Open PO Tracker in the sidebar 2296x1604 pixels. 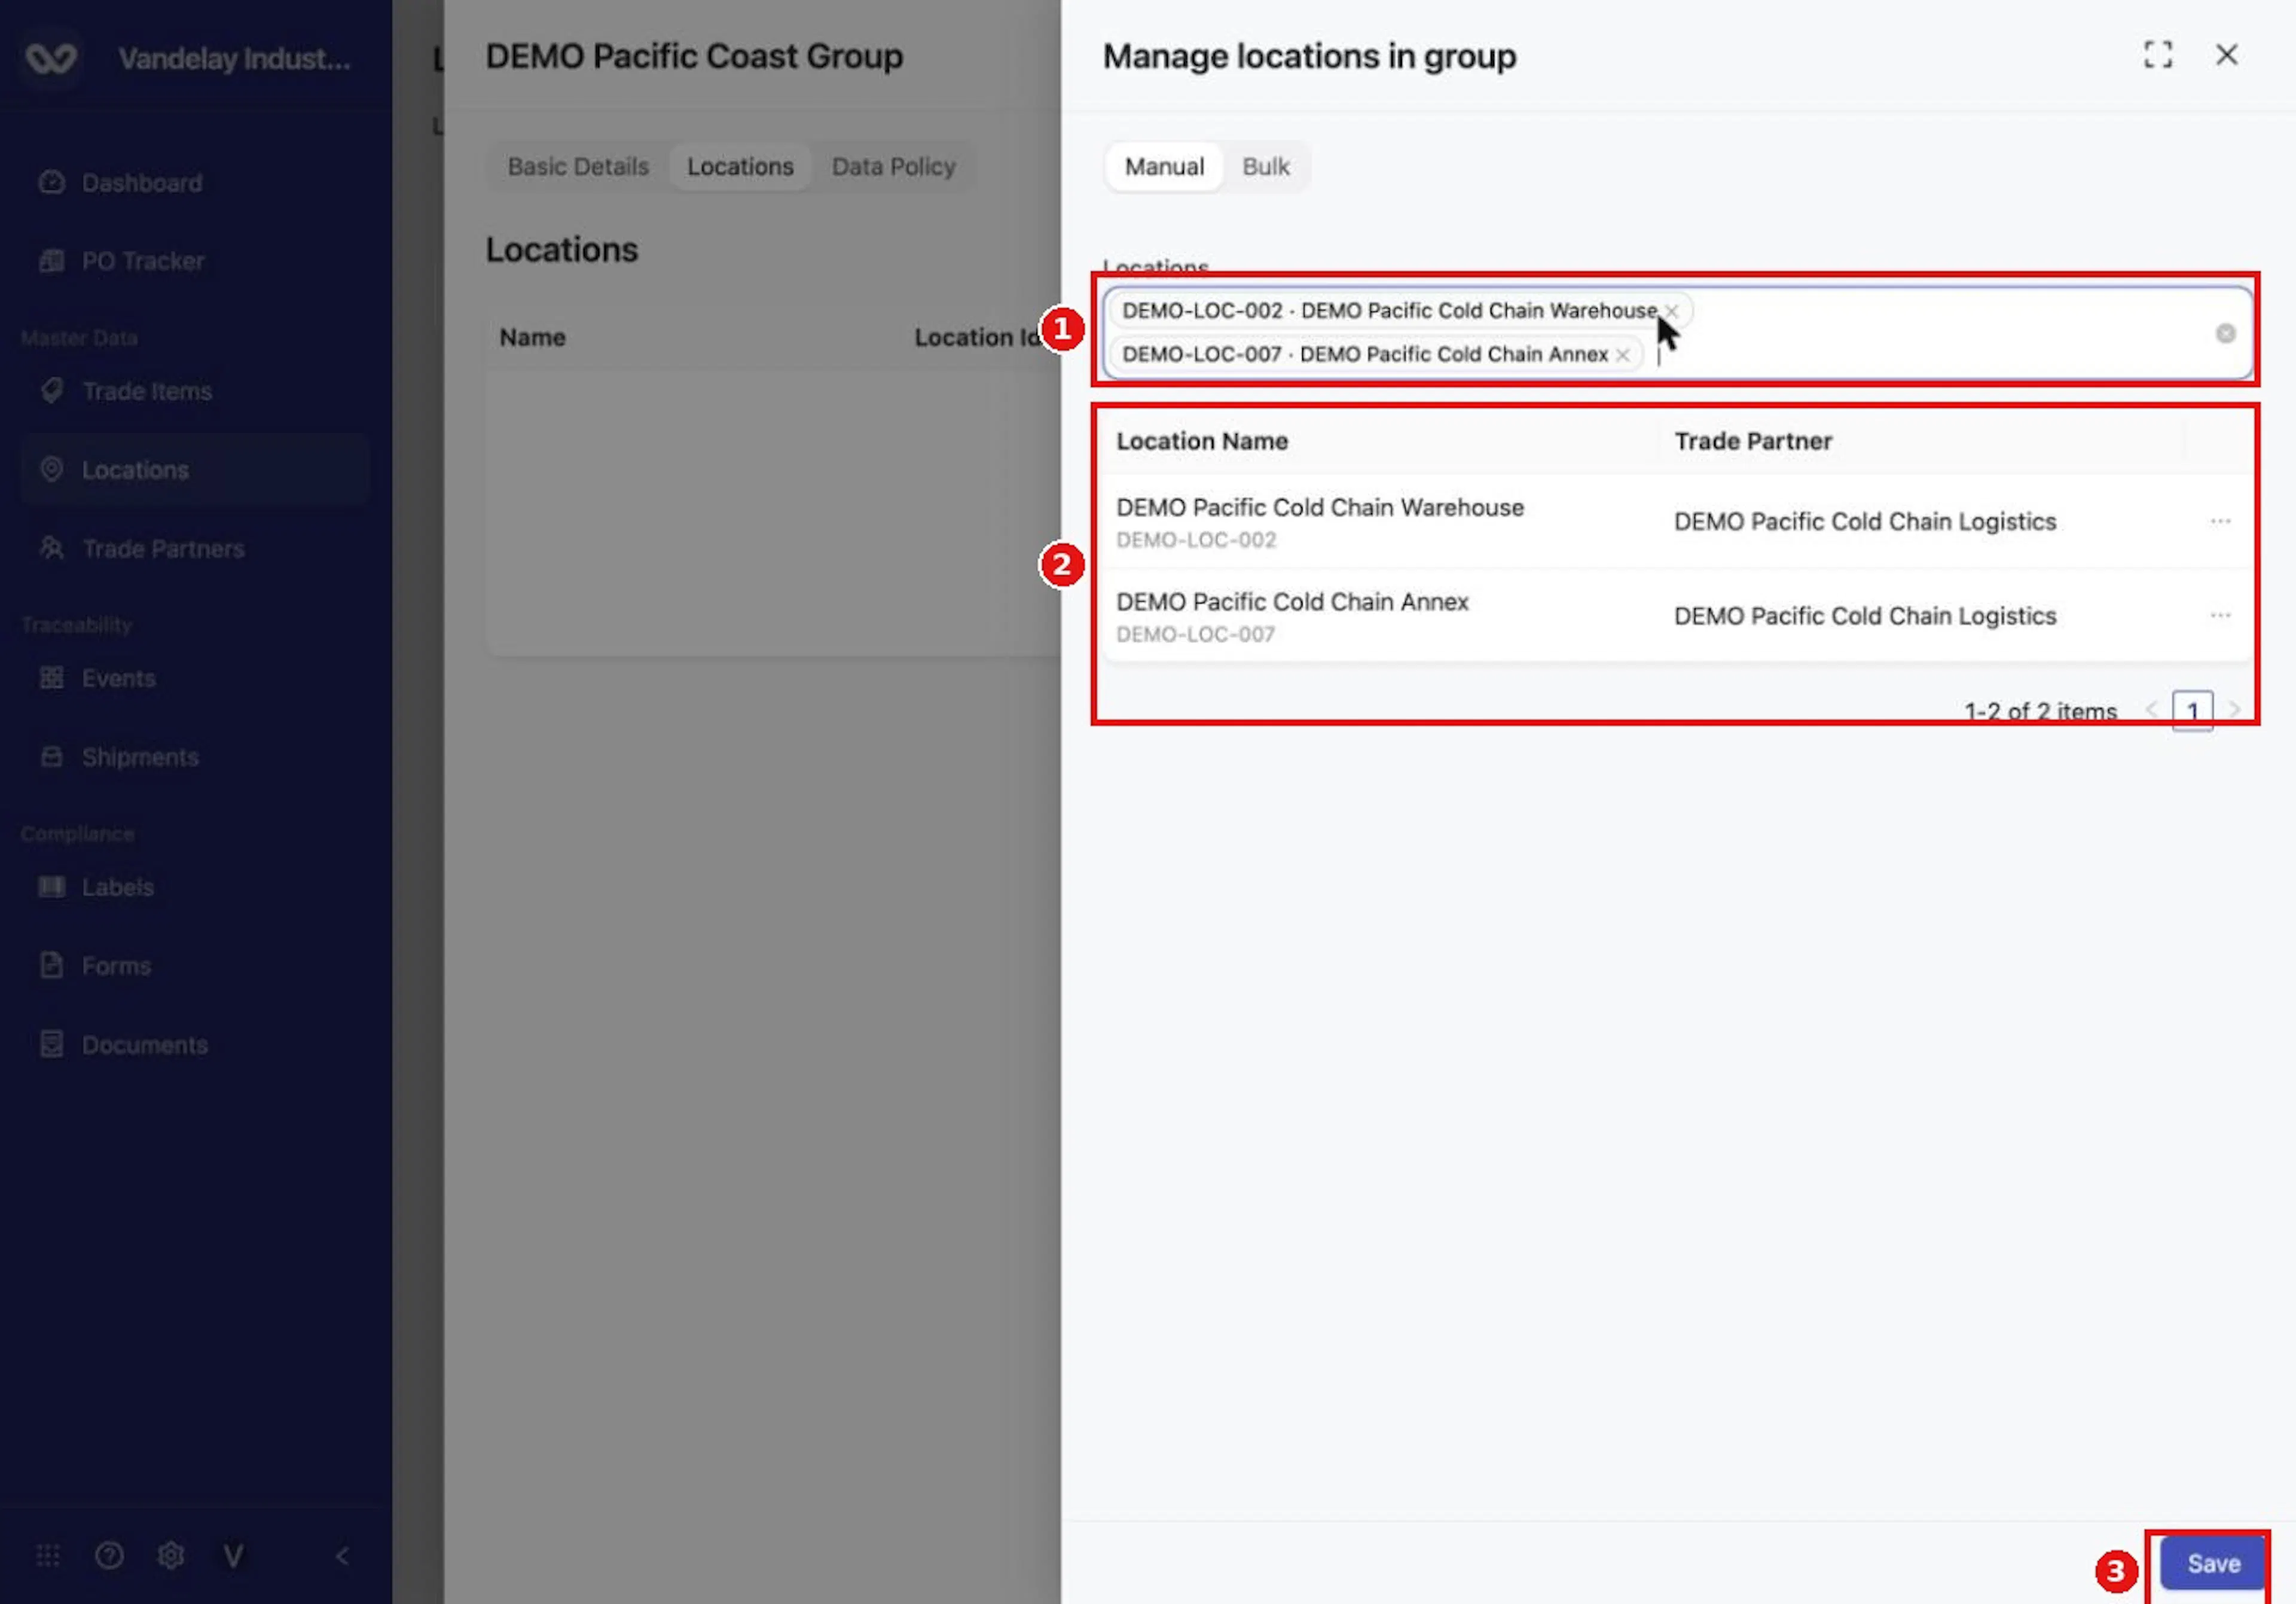tap(143, 261)
